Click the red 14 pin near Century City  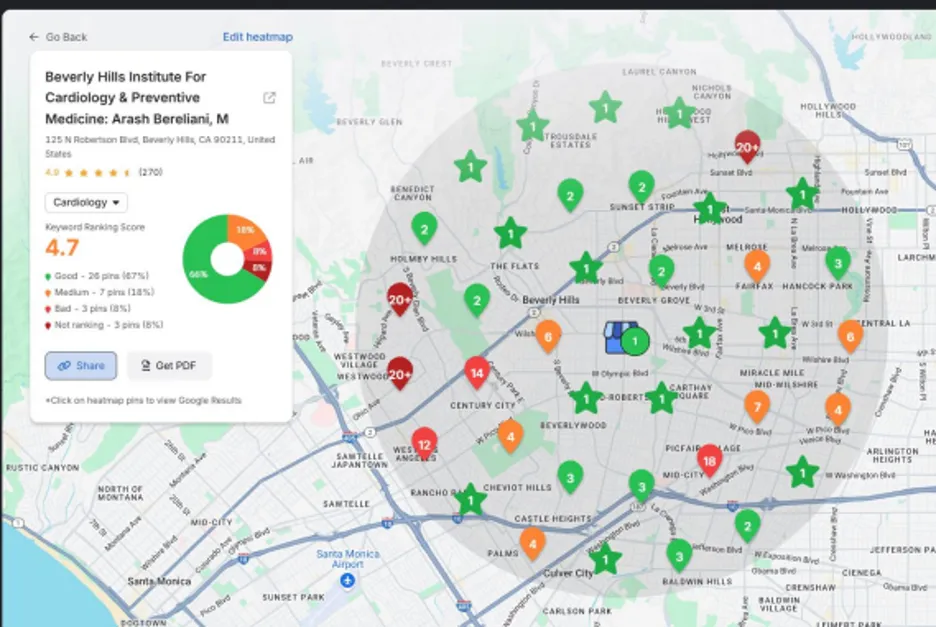click(476, 373)
